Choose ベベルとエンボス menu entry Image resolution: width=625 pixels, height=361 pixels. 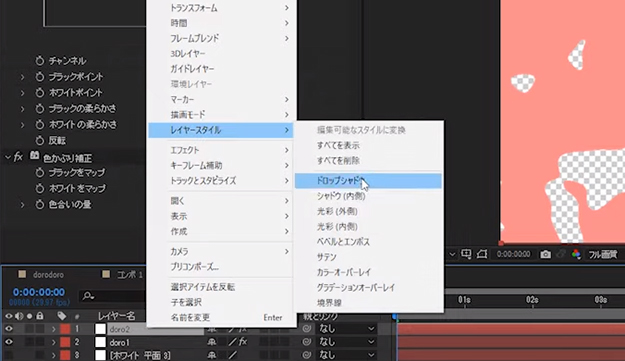coord(343,242)
